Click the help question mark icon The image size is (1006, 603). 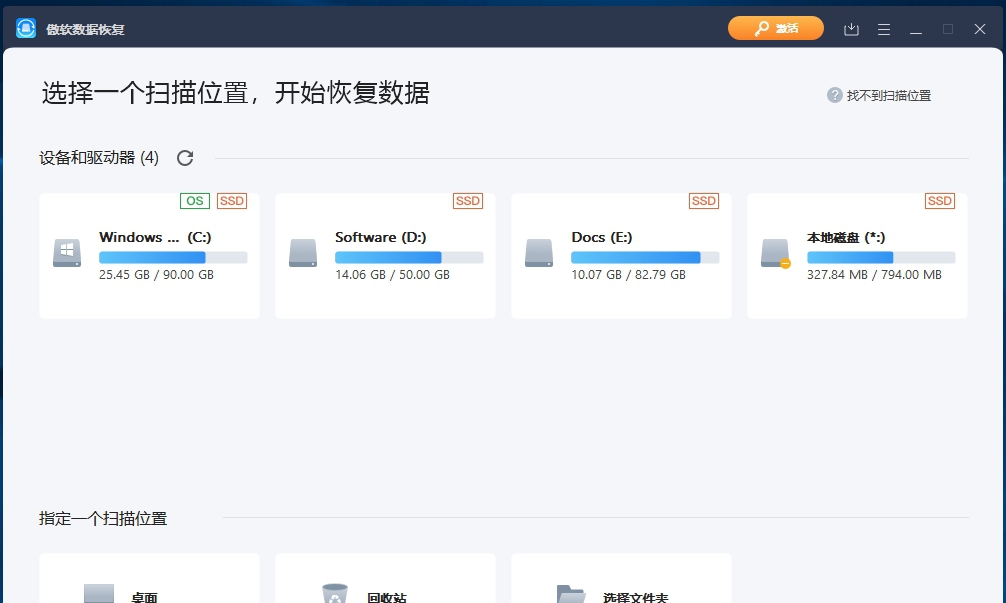coord(833,95)
